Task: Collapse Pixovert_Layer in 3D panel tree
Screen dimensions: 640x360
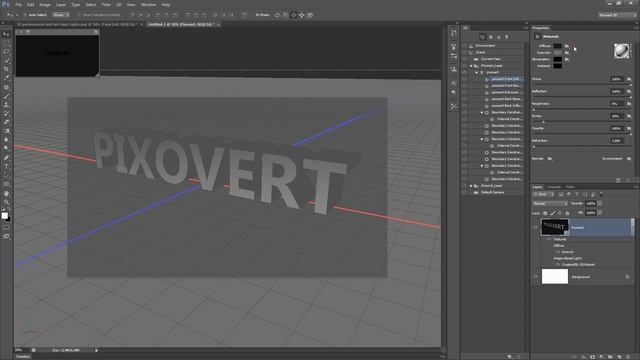Action: coord(471,66)
